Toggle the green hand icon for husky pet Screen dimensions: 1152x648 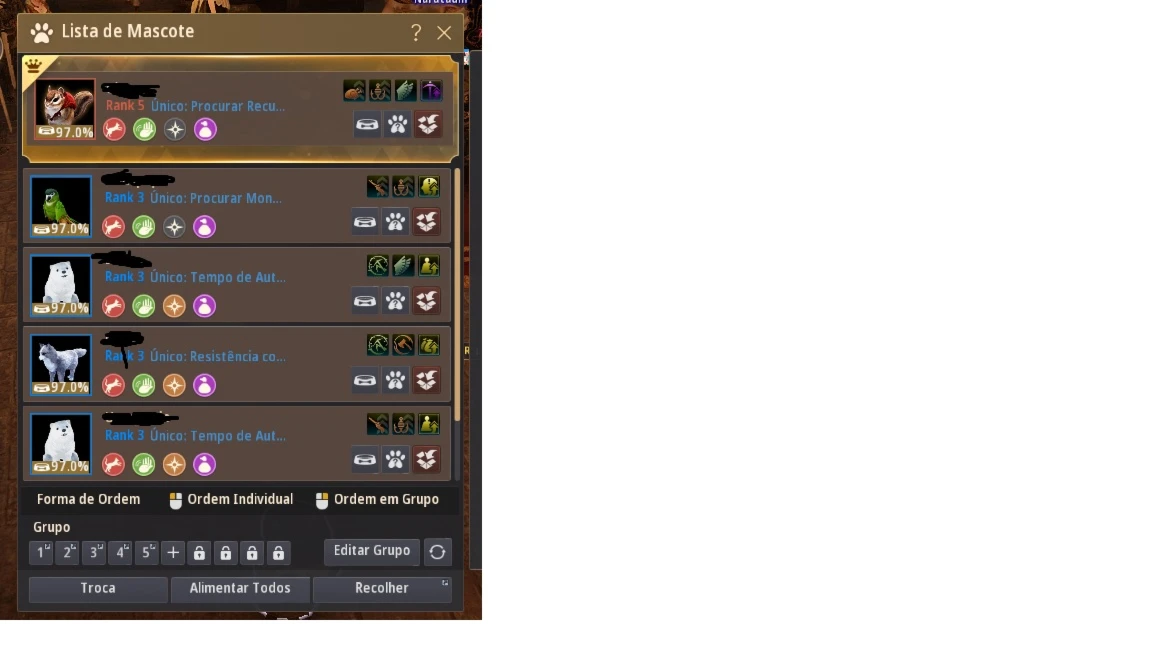[144, 385]
